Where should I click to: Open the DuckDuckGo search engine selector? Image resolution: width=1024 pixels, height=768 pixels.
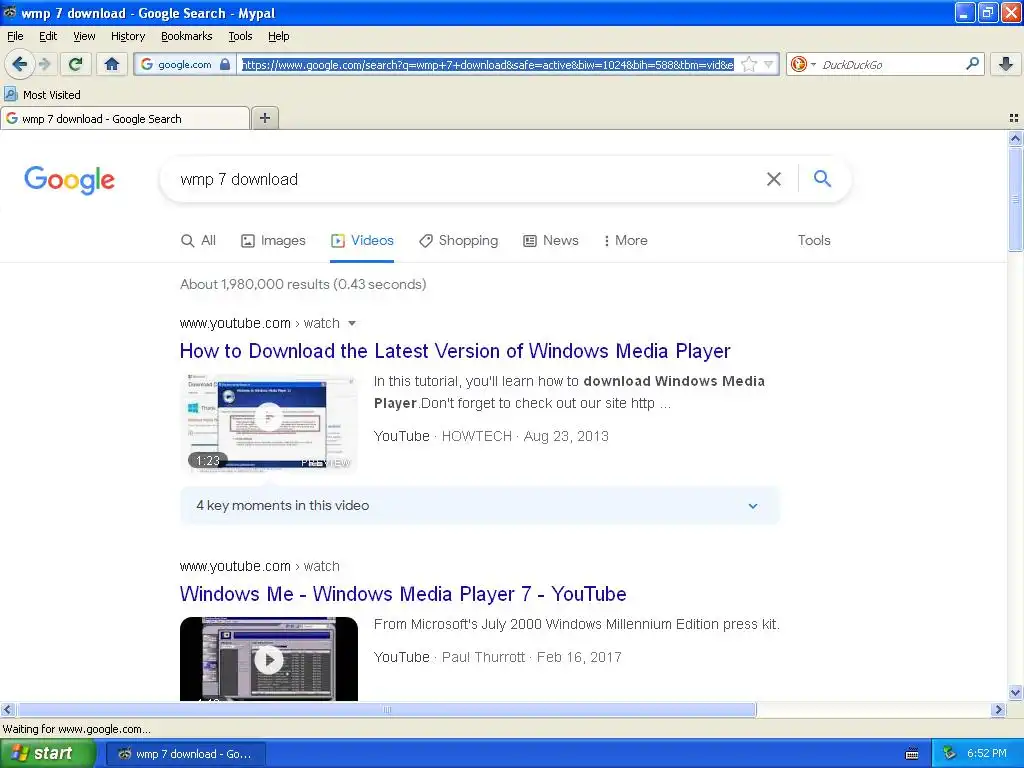click(x=803, y=64)
